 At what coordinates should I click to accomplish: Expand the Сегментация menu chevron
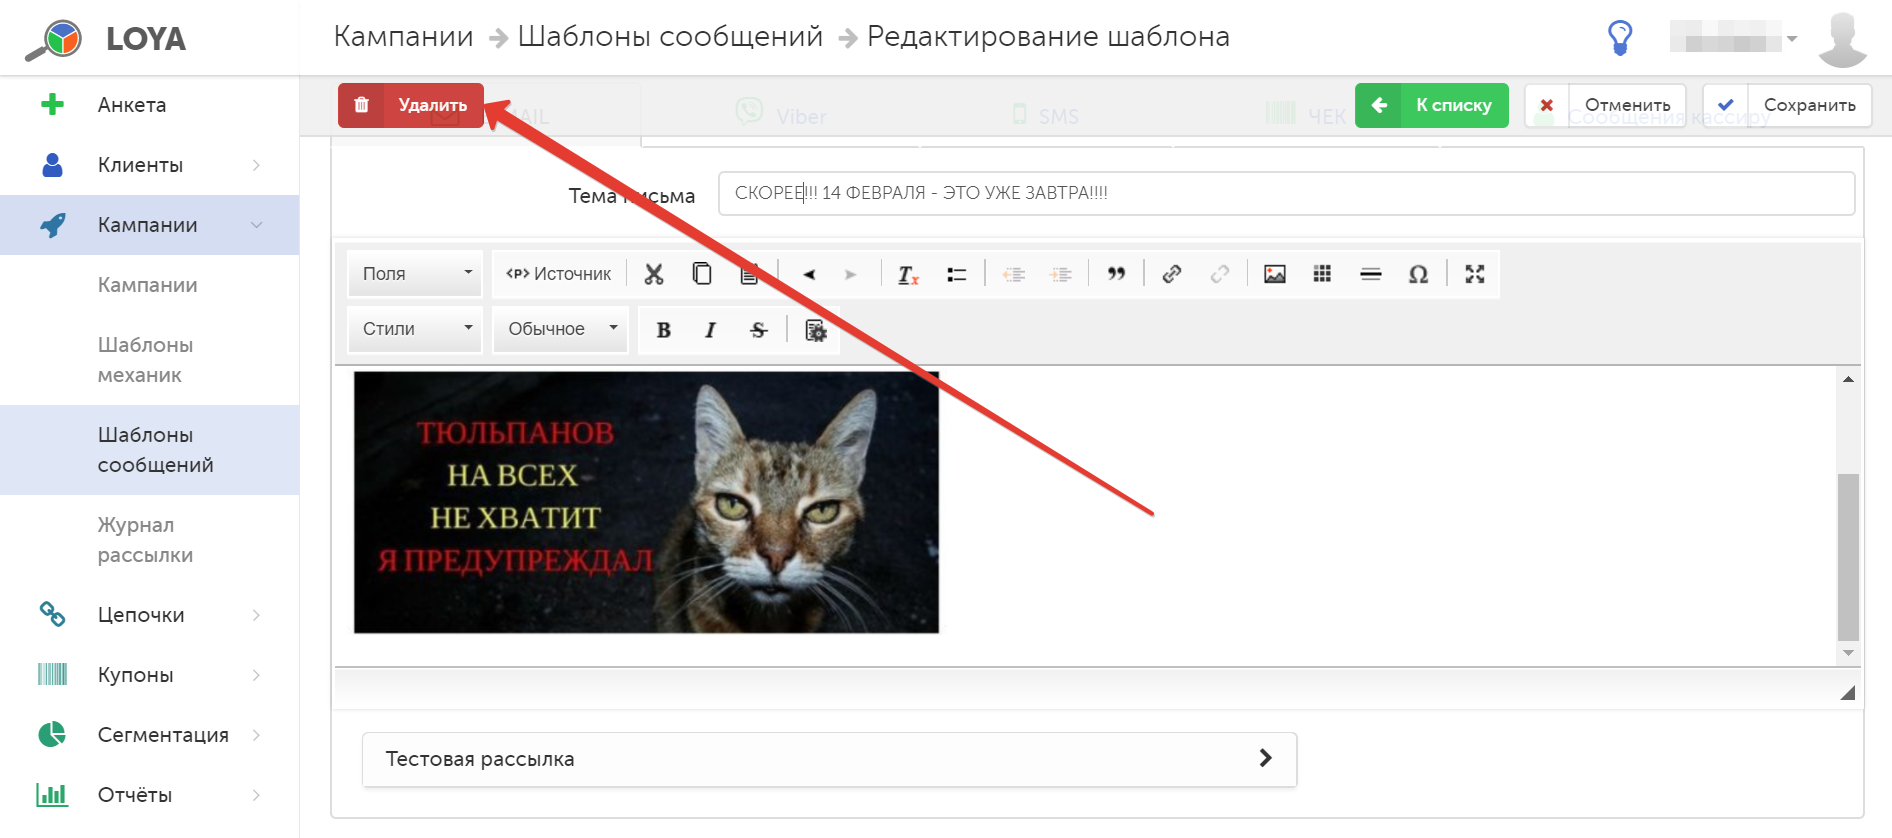pyautogui.click(x=257, y=735)
